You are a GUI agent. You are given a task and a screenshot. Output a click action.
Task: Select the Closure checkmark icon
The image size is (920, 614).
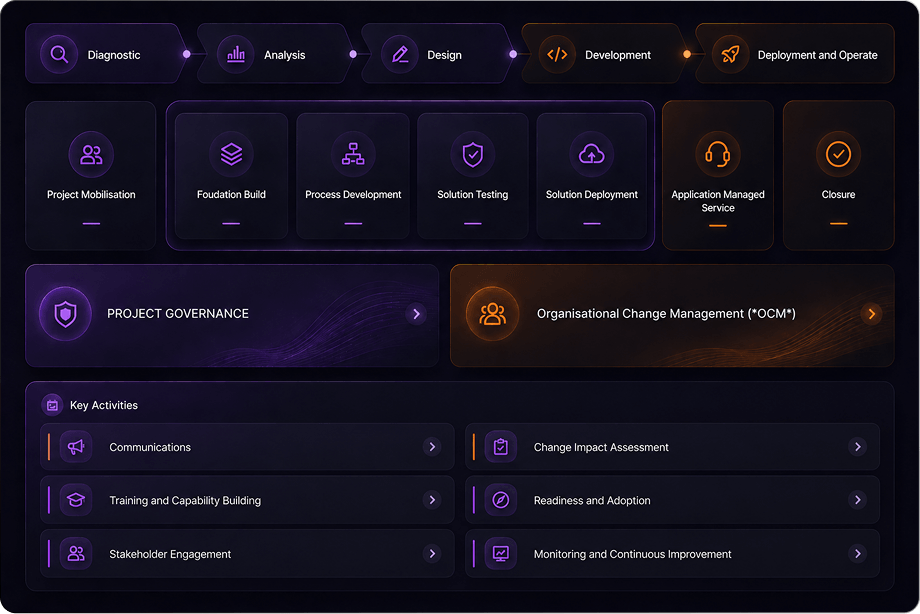[838, 154]
